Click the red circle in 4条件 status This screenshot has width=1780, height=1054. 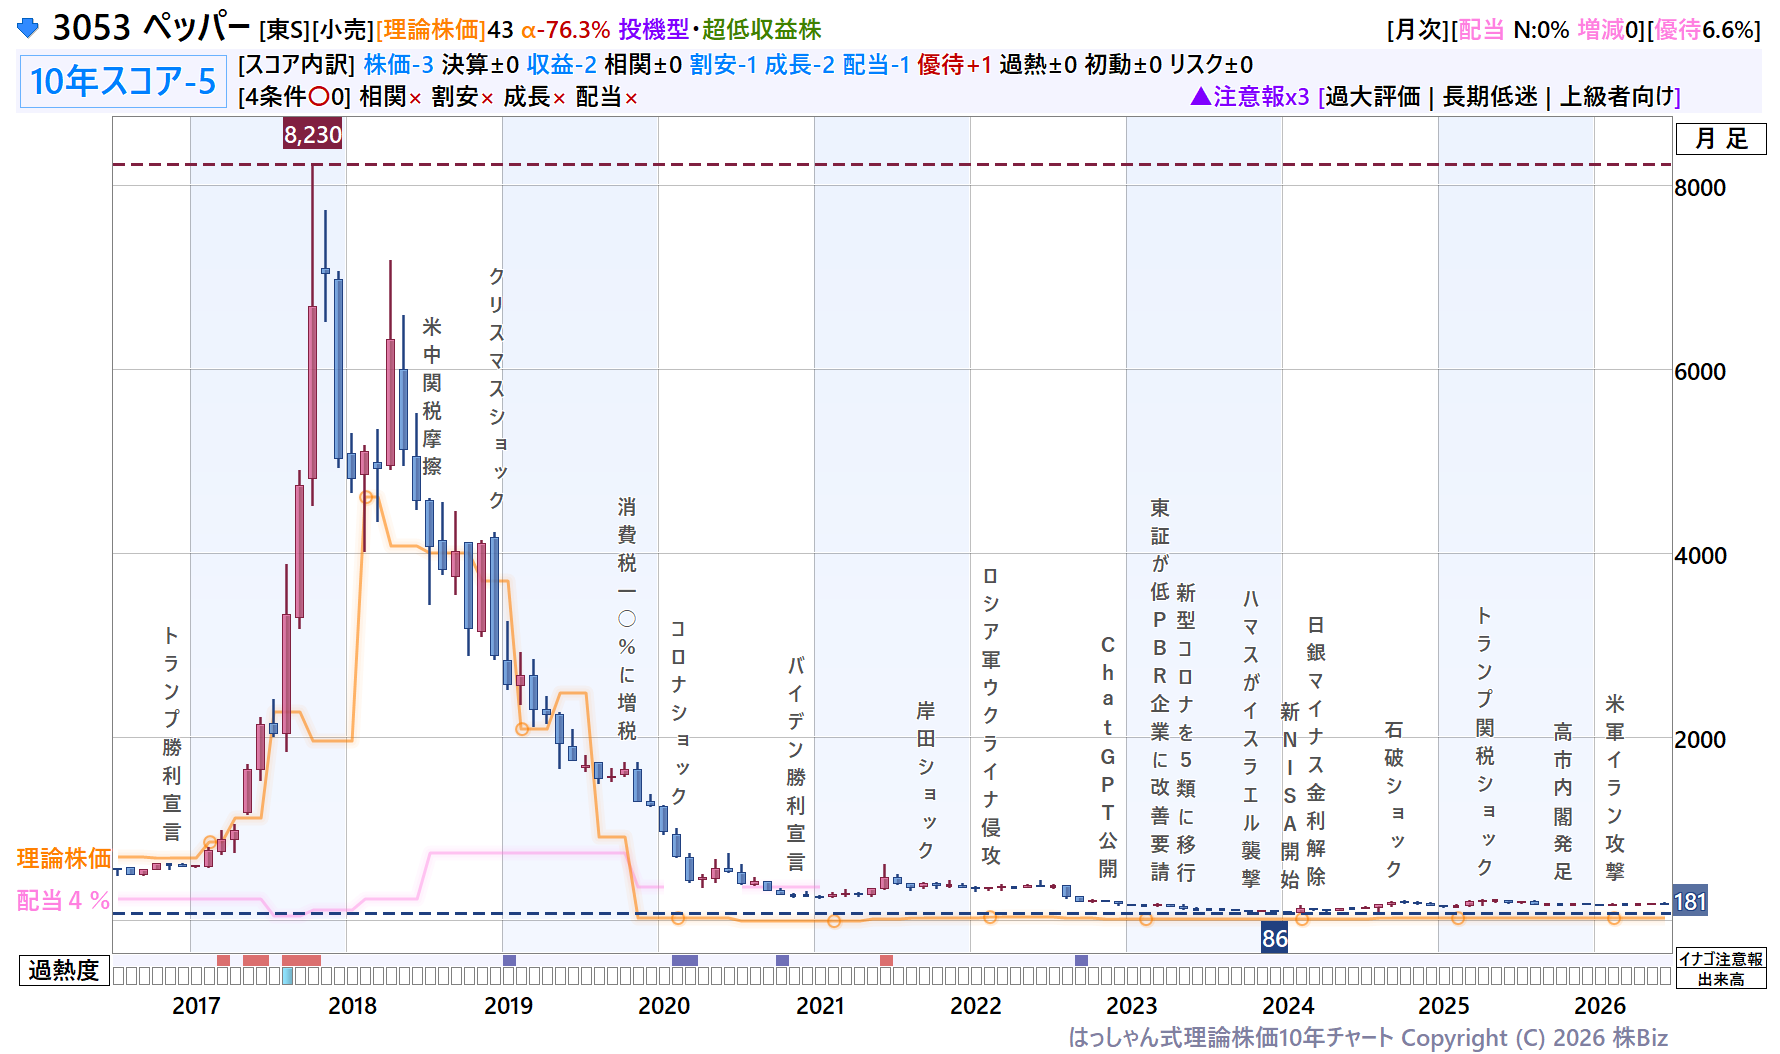pos(320,97)
